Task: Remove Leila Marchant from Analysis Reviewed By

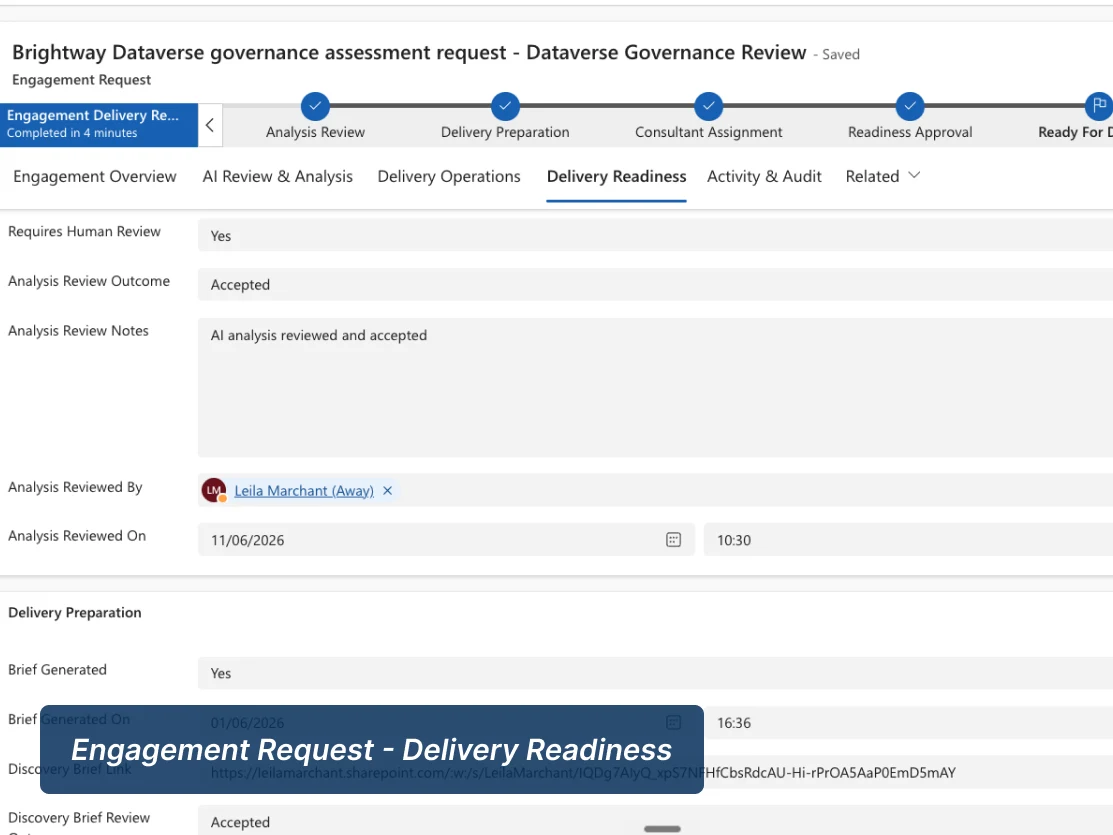Action: (x=388, y=491)
